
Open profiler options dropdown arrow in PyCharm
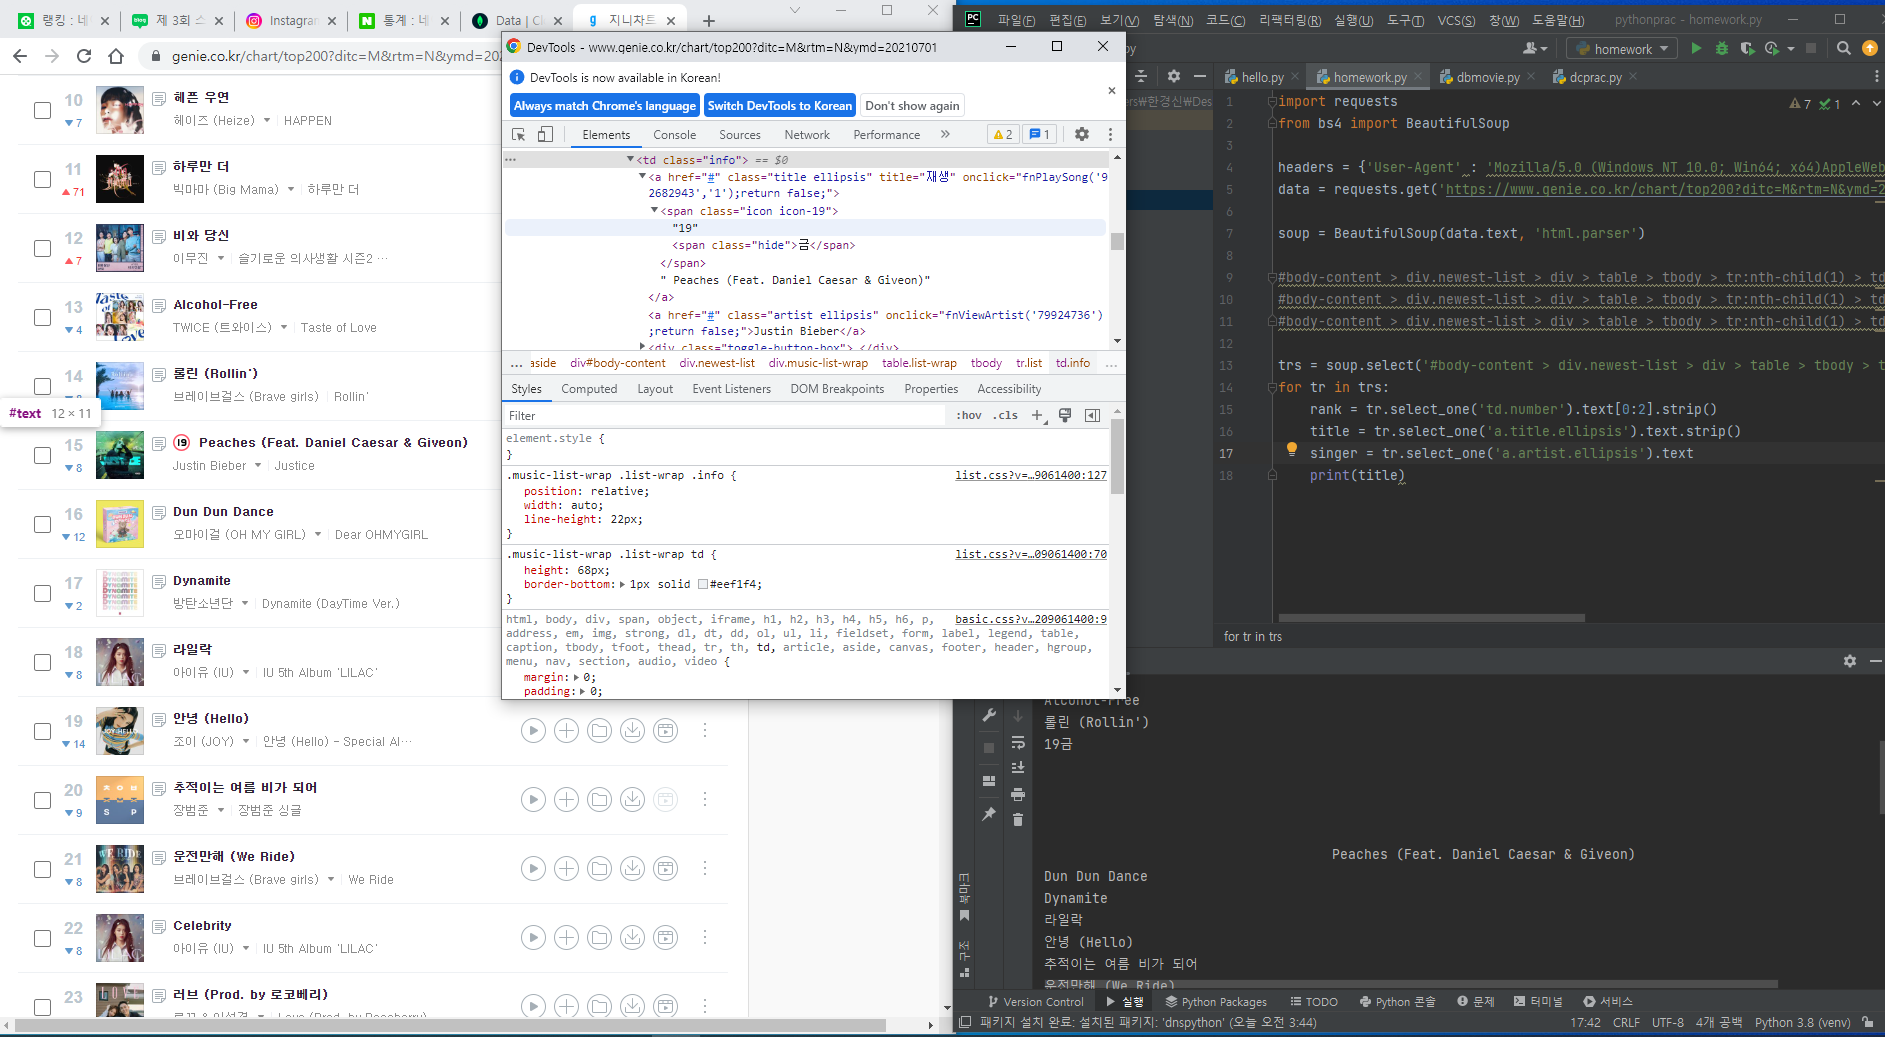coord(1791,48)
